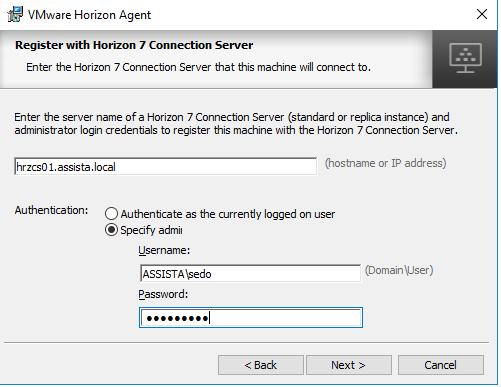The width and height of the screenshot is (501, 387).
Task: Click the (hostname or IP address) hint
Action: point(386,163)
